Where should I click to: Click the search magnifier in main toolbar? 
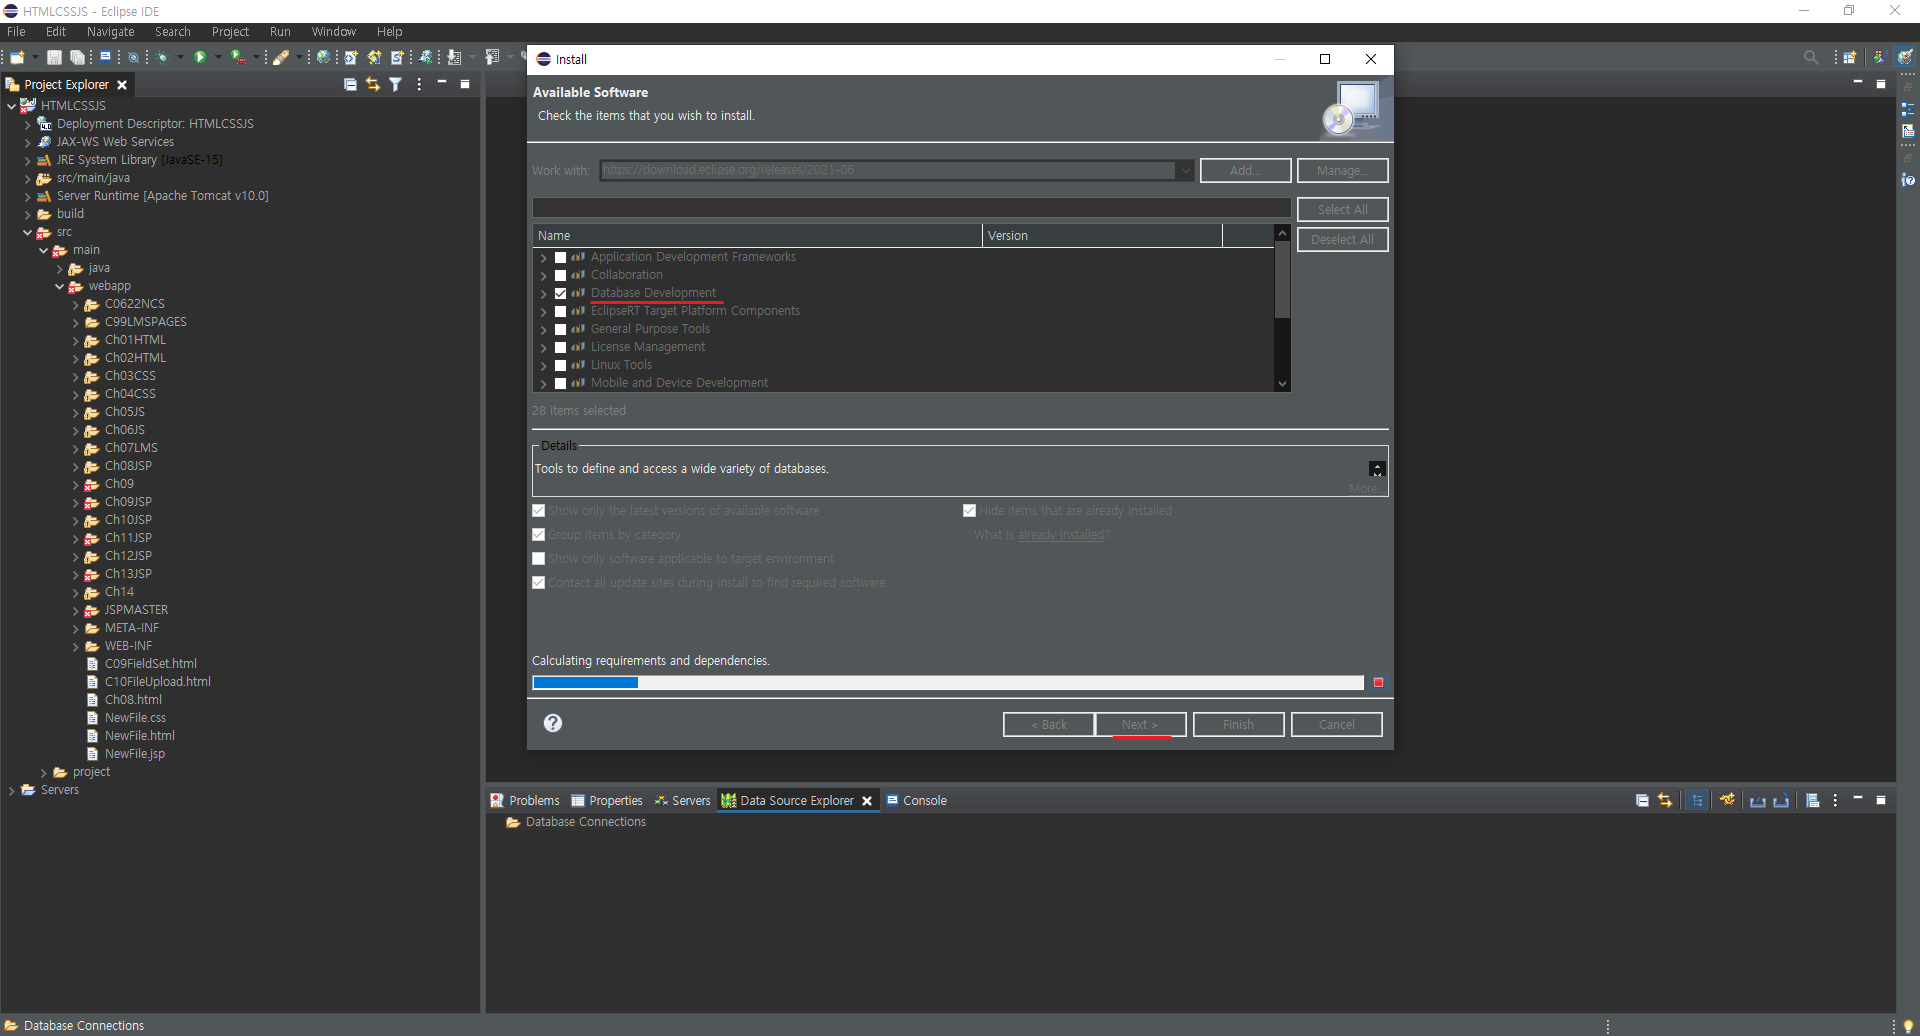click(1811, 58)
